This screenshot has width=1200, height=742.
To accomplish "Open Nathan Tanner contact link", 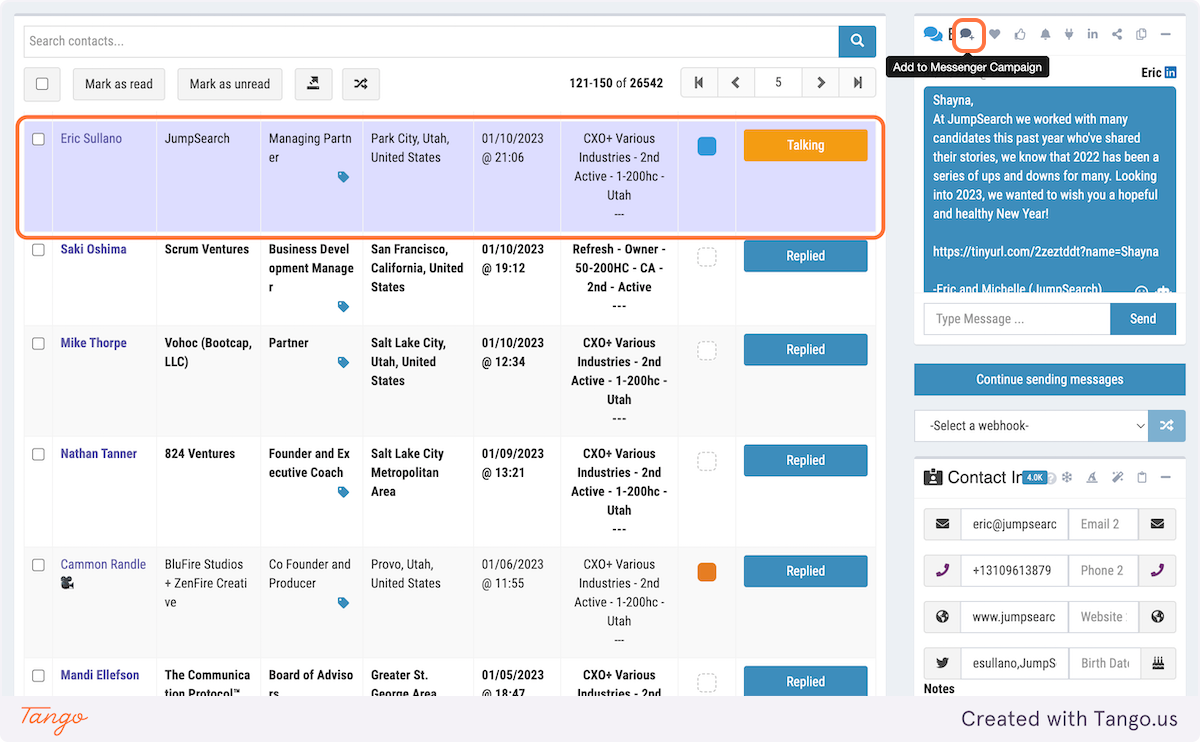I will 99,454.
